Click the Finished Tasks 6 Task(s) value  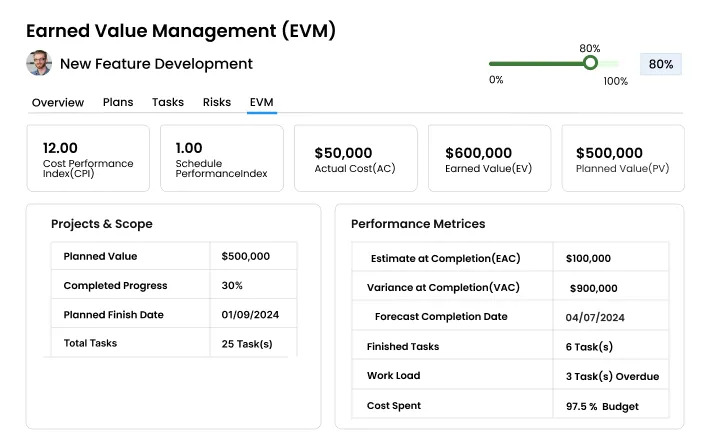pos(589,347)
